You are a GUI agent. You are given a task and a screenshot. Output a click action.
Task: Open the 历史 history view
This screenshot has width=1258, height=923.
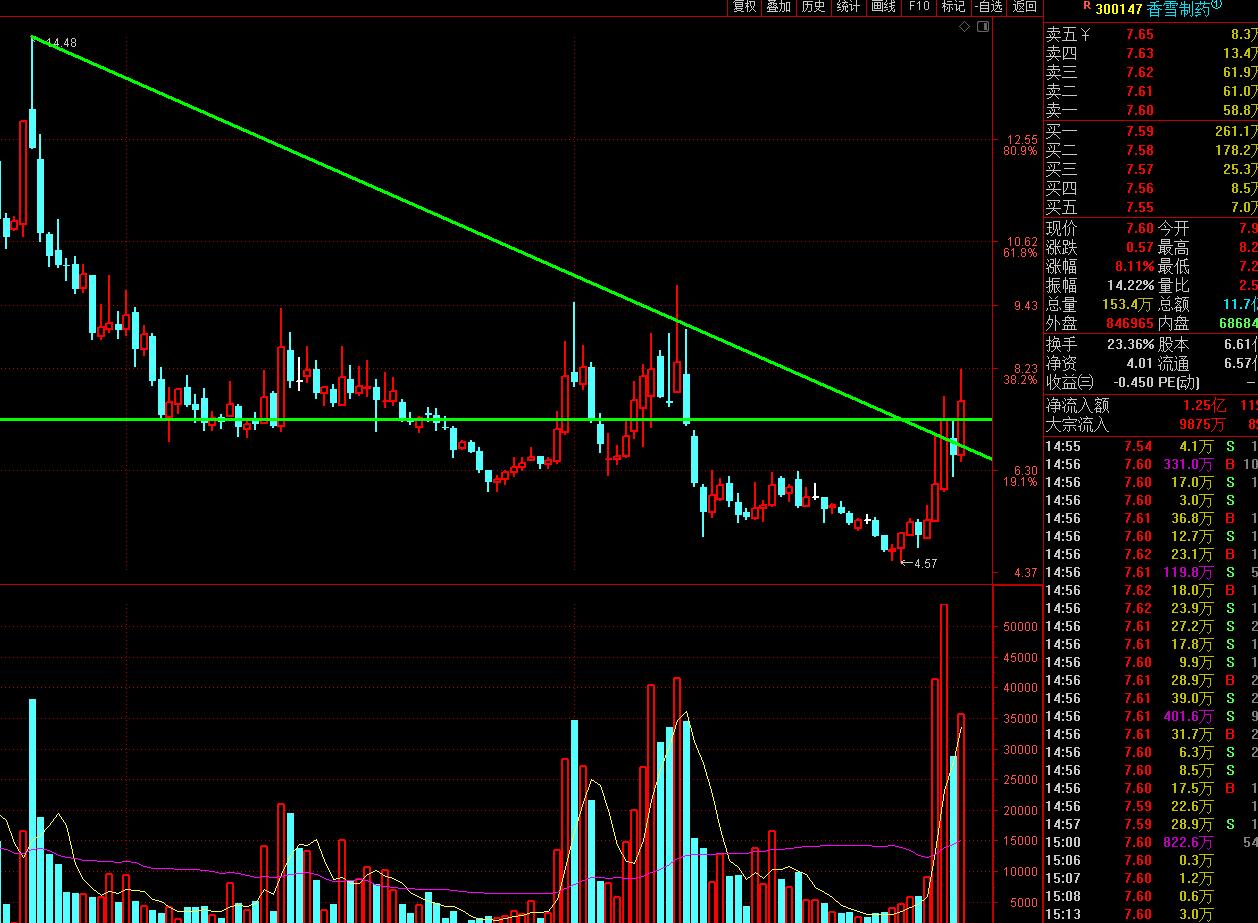(x=814, y=7)
